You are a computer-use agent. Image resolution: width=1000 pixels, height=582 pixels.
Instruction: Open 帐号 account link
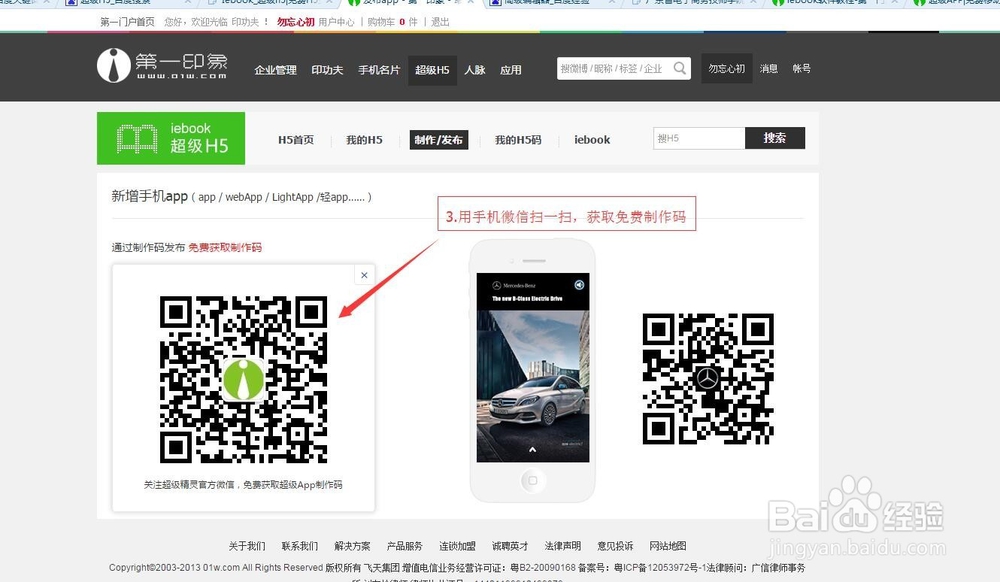pos(802,68)
